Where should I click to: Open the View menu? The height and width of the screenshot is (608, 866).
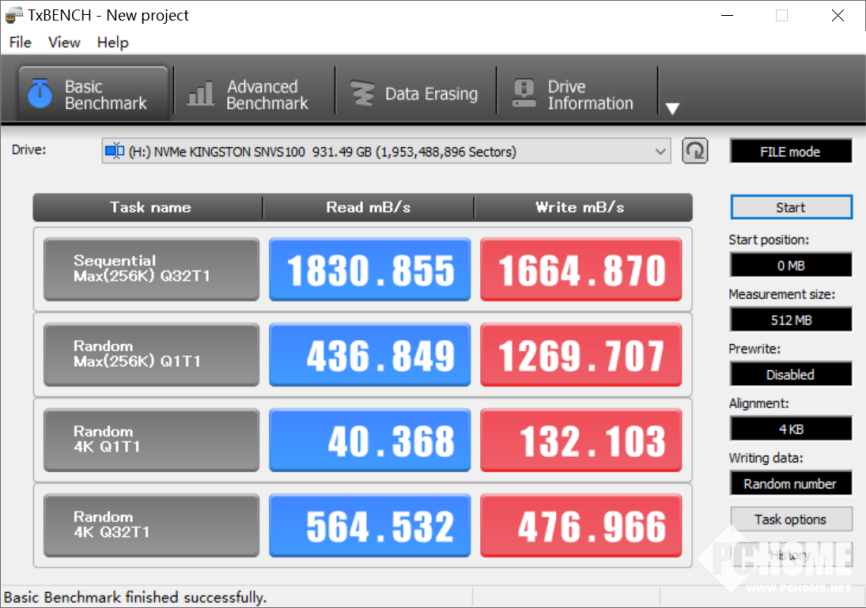coord(64,42)
